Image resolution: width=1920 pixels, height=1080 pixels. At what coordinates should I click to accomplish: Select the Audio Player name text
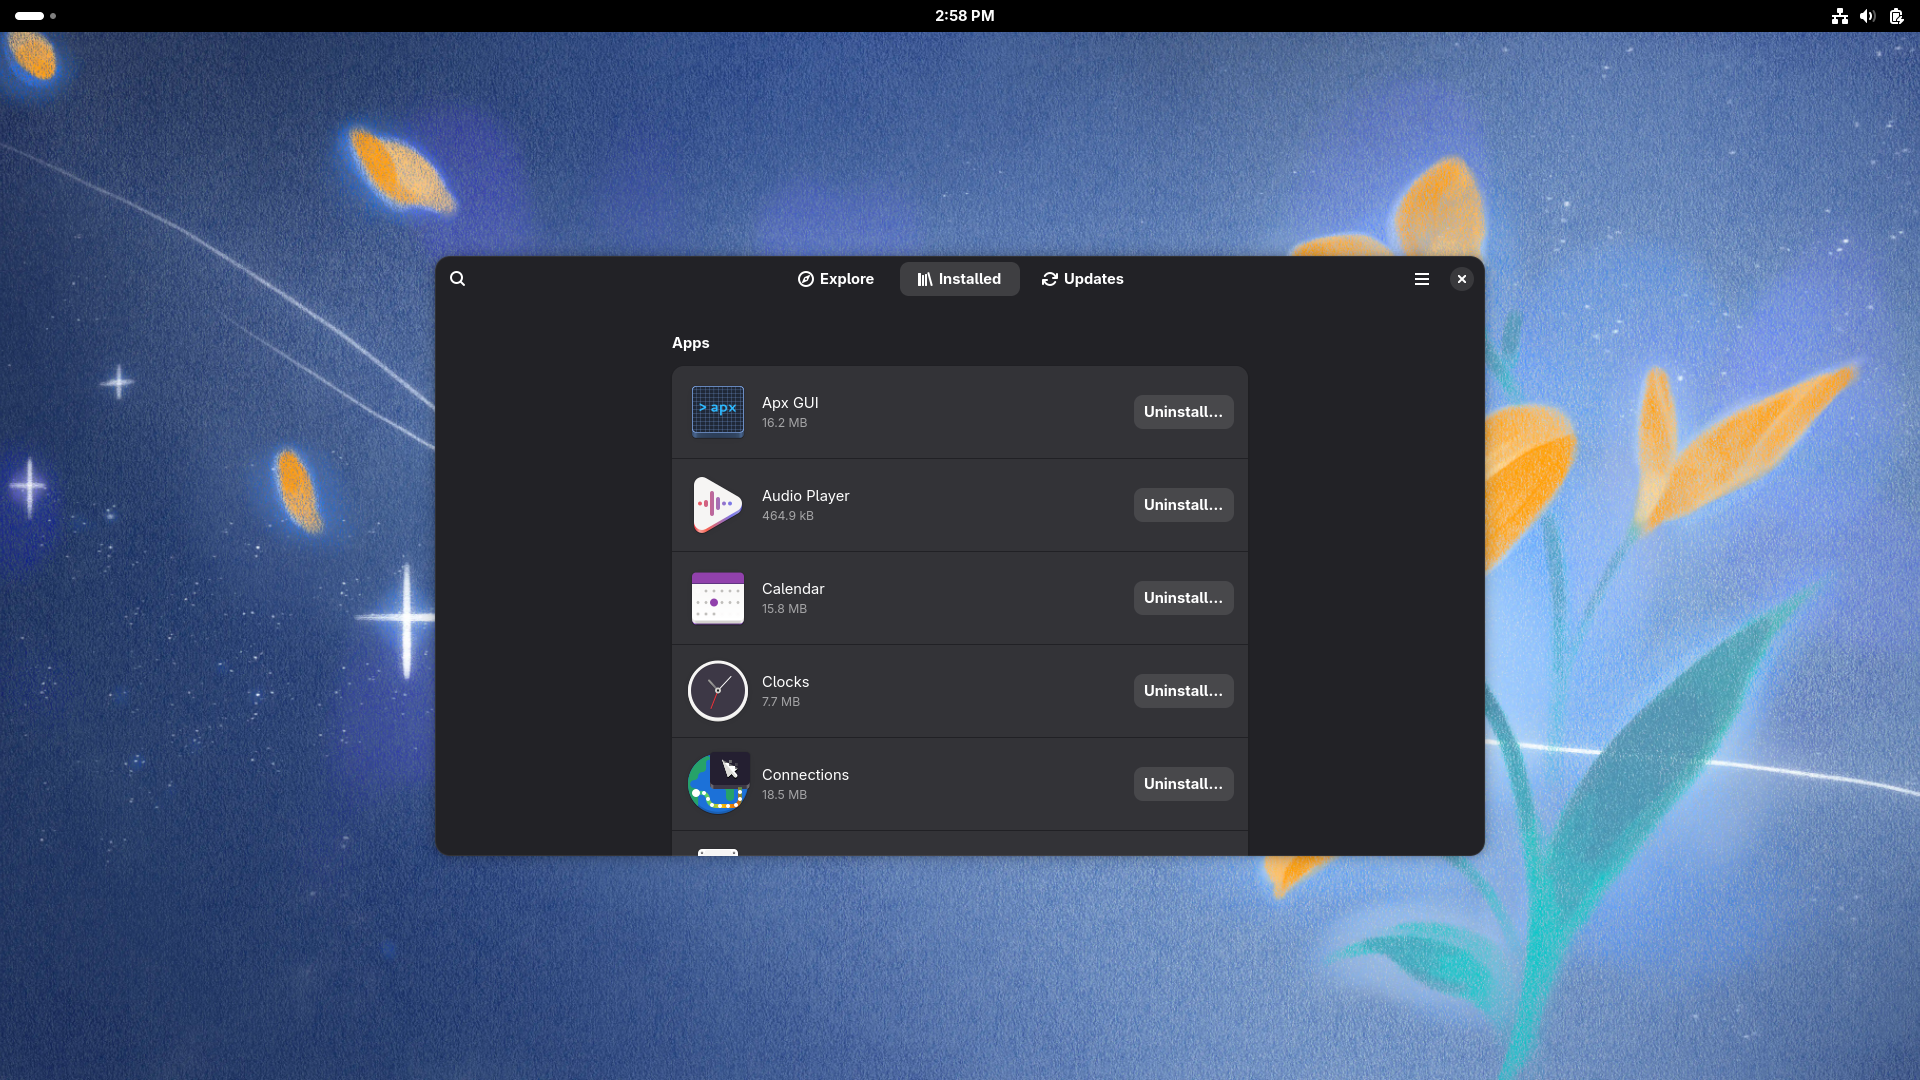tap(805, 495)
